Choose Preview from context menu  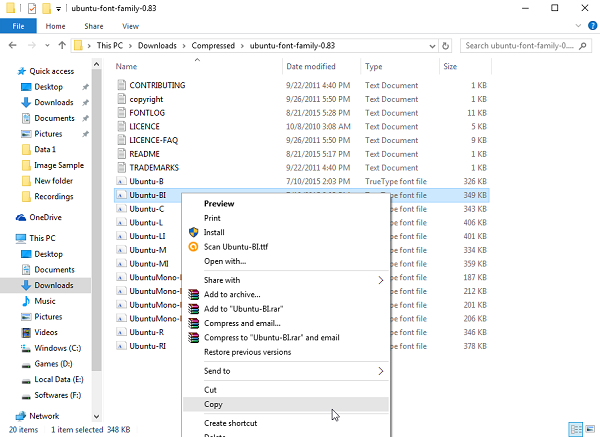click(286, 204)
